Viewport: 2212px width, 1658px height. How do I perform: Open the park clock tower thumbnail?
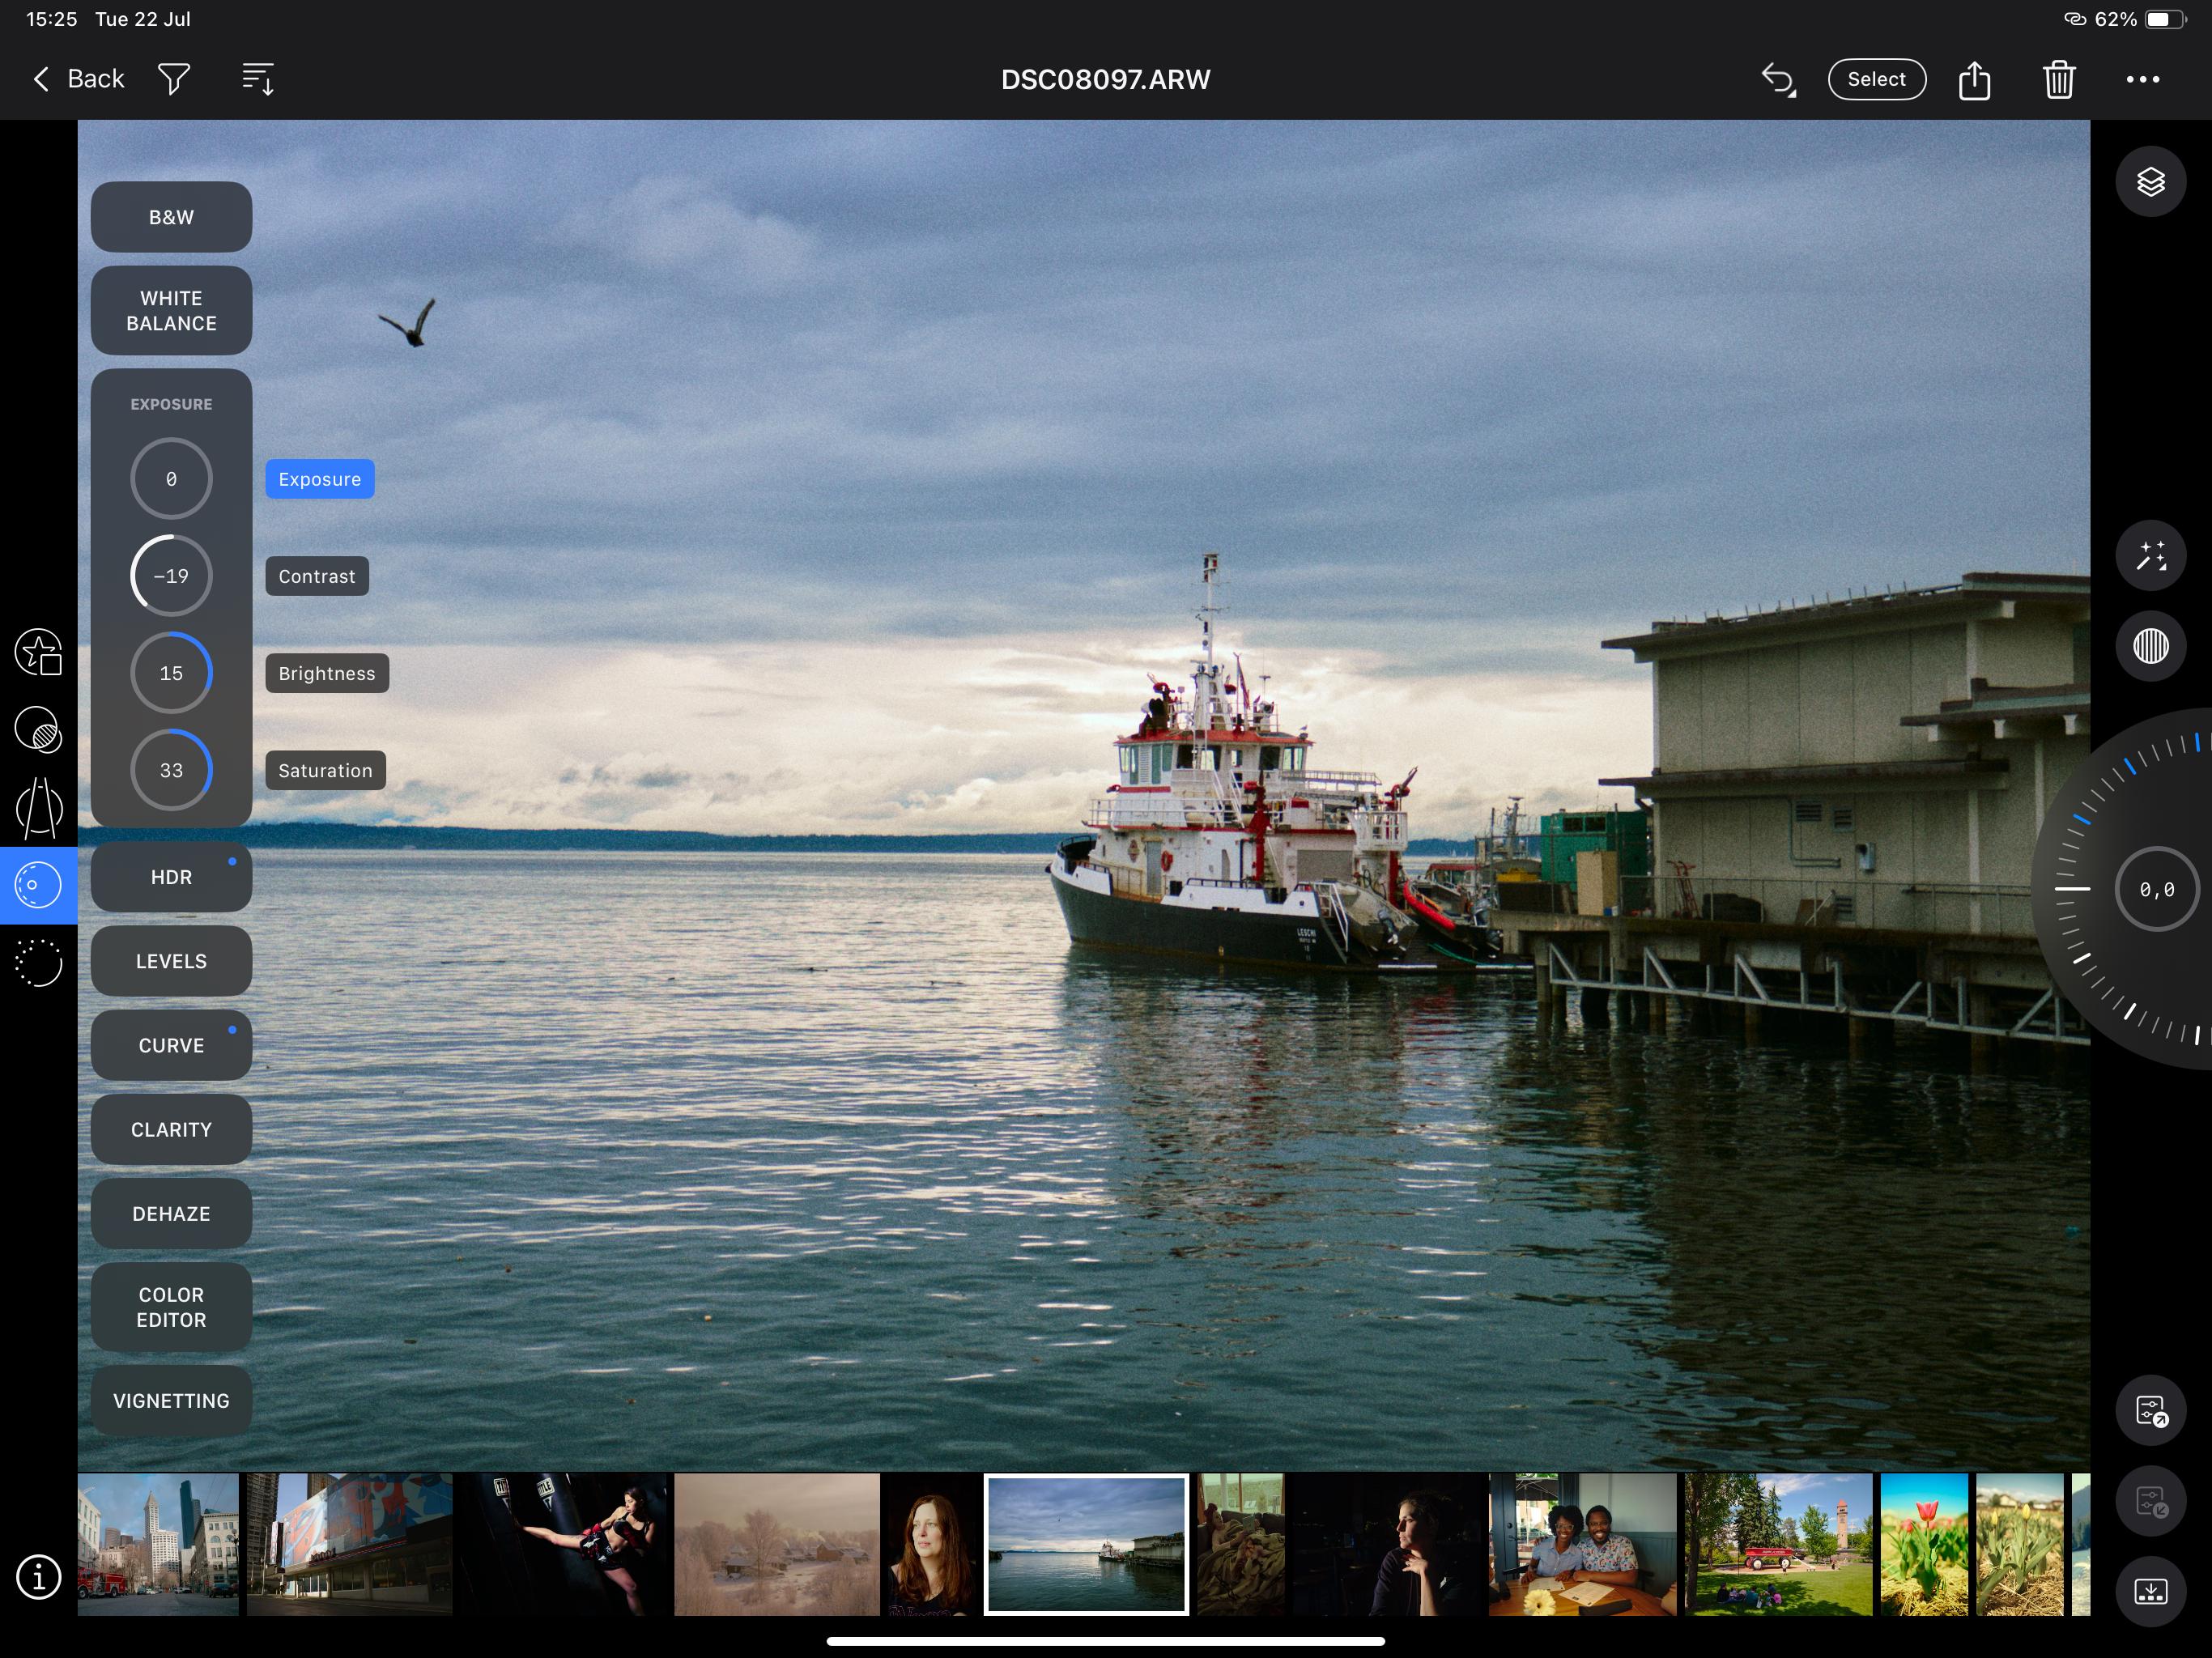[x=1778, y=1544]
